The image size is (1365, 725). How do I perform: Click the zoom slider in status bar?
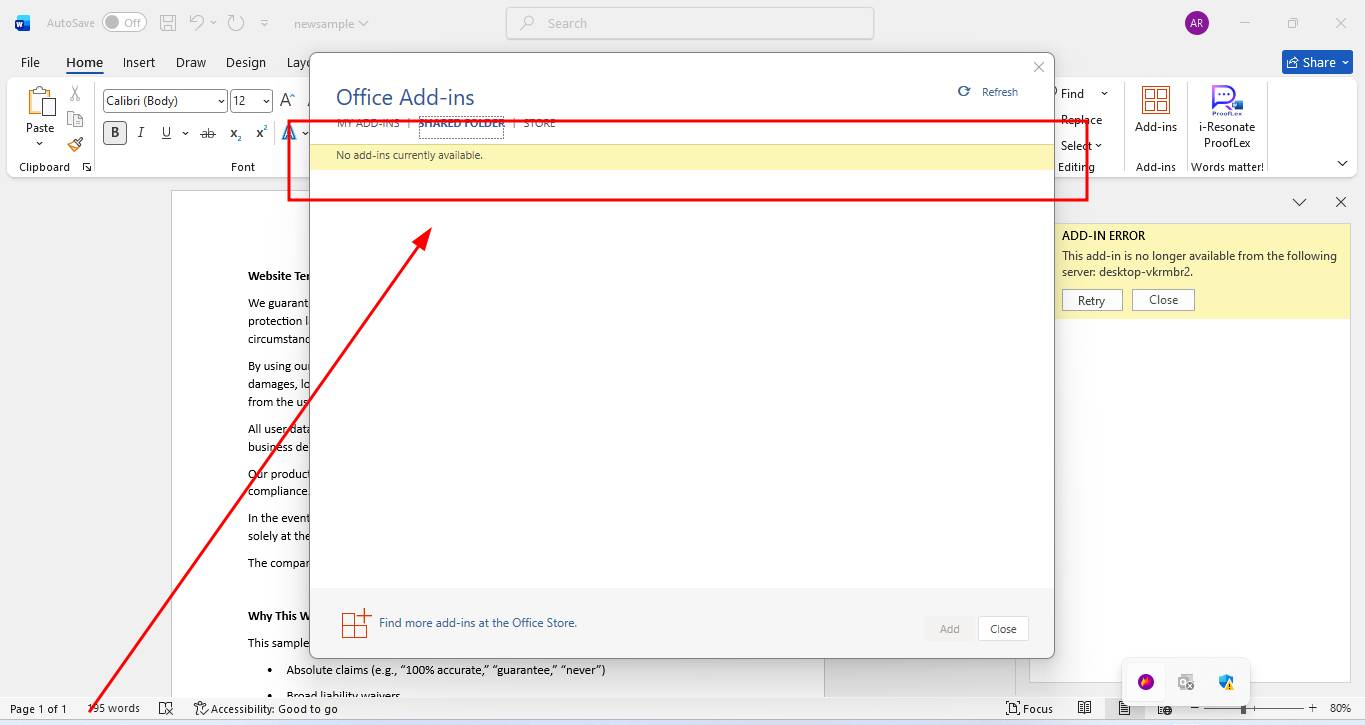[1244, 708]
